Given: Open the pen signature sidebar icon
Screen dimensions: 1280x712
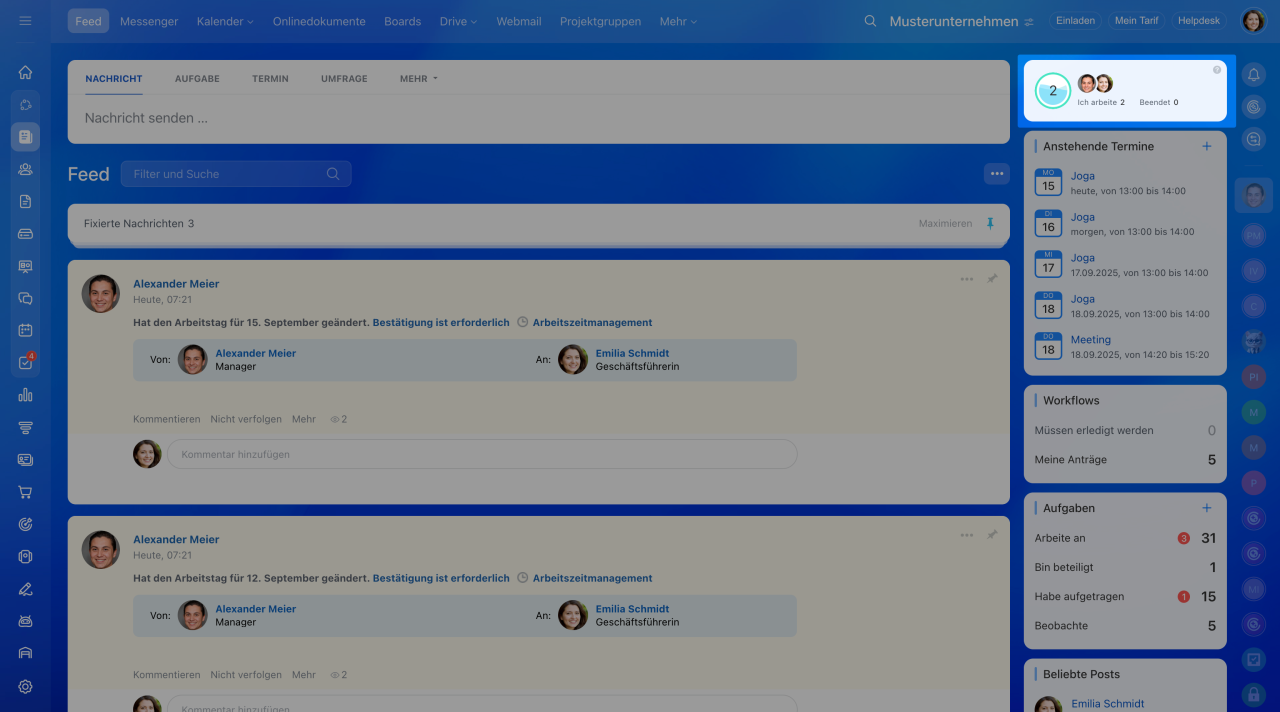Looking at the screenshot, I should point(25,589).
